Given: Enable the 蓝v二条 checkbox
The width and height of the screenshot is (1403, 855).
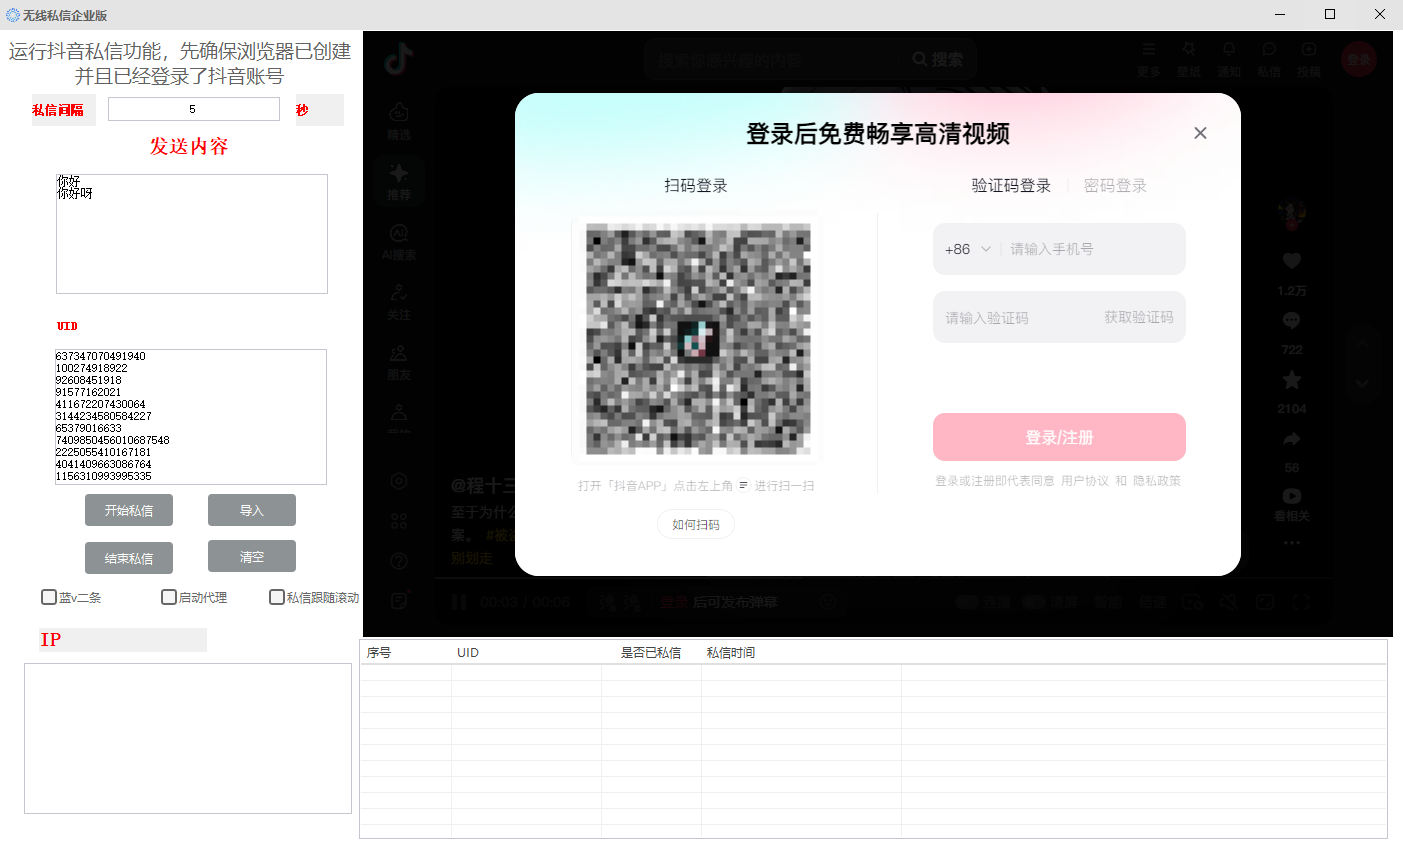Looking at the screenshot, I should pyautogui.click(x=48, y=597).
